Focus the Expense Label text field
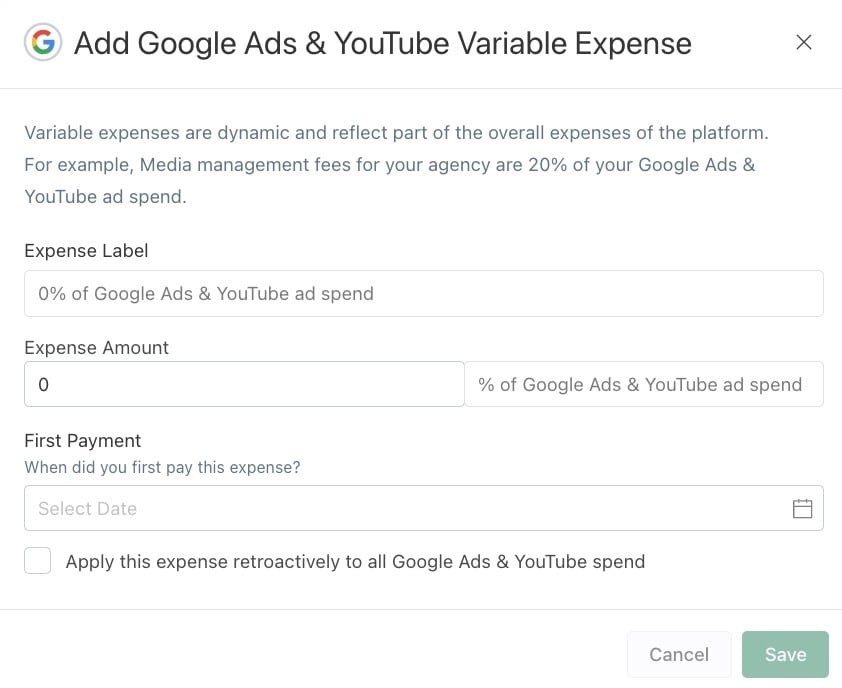Screen dimensions: 842x688 click(x=423, y=294)
